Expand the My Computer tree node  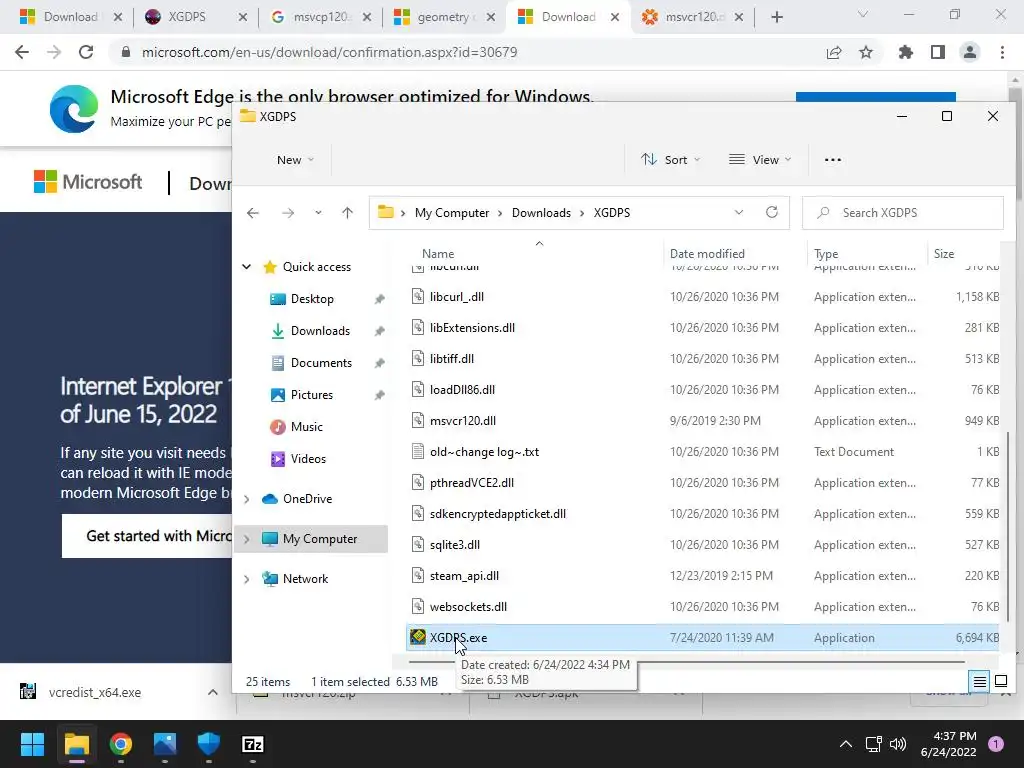(x=246, y=539)
